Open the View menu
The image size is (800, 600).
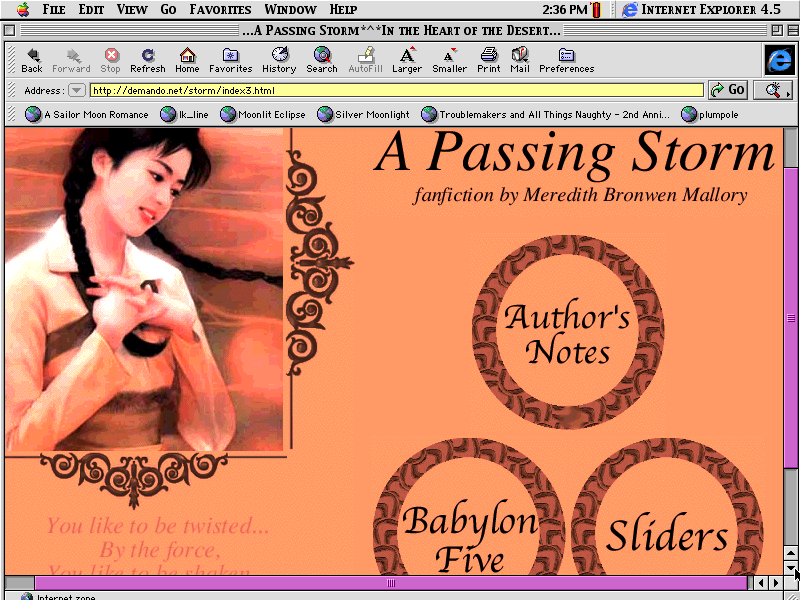(132, 9)
